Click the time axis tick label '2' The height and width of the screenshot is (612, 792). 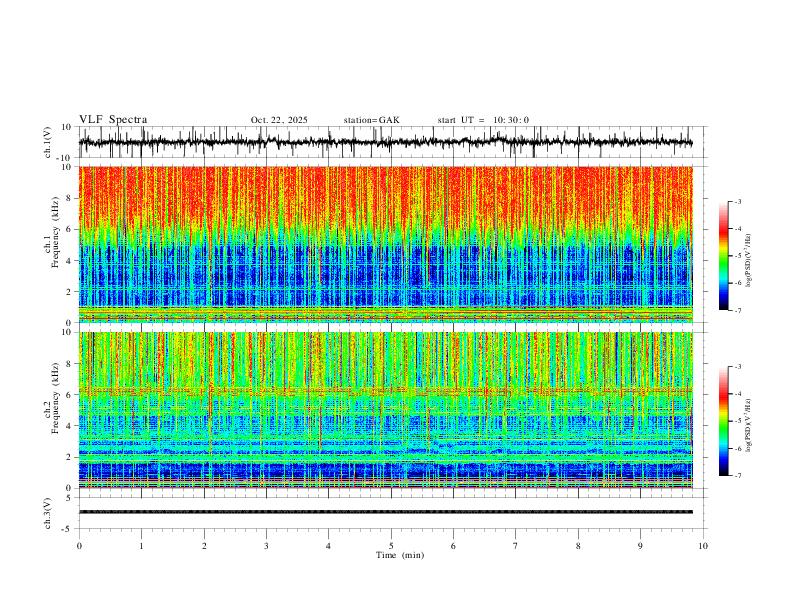pos(204,546)
